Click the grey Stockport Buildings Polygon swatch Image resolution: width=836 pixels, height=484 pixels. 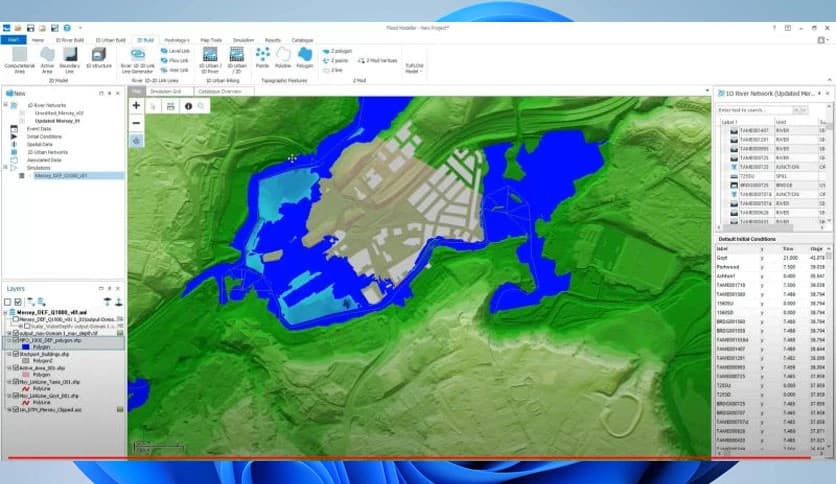point(26,361)
